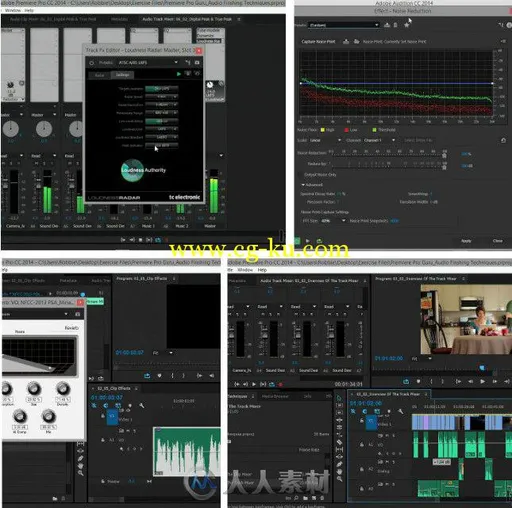
Task: Toggle the power bypass icon in Loudness Radar Fx Editor
Action: 92,63
